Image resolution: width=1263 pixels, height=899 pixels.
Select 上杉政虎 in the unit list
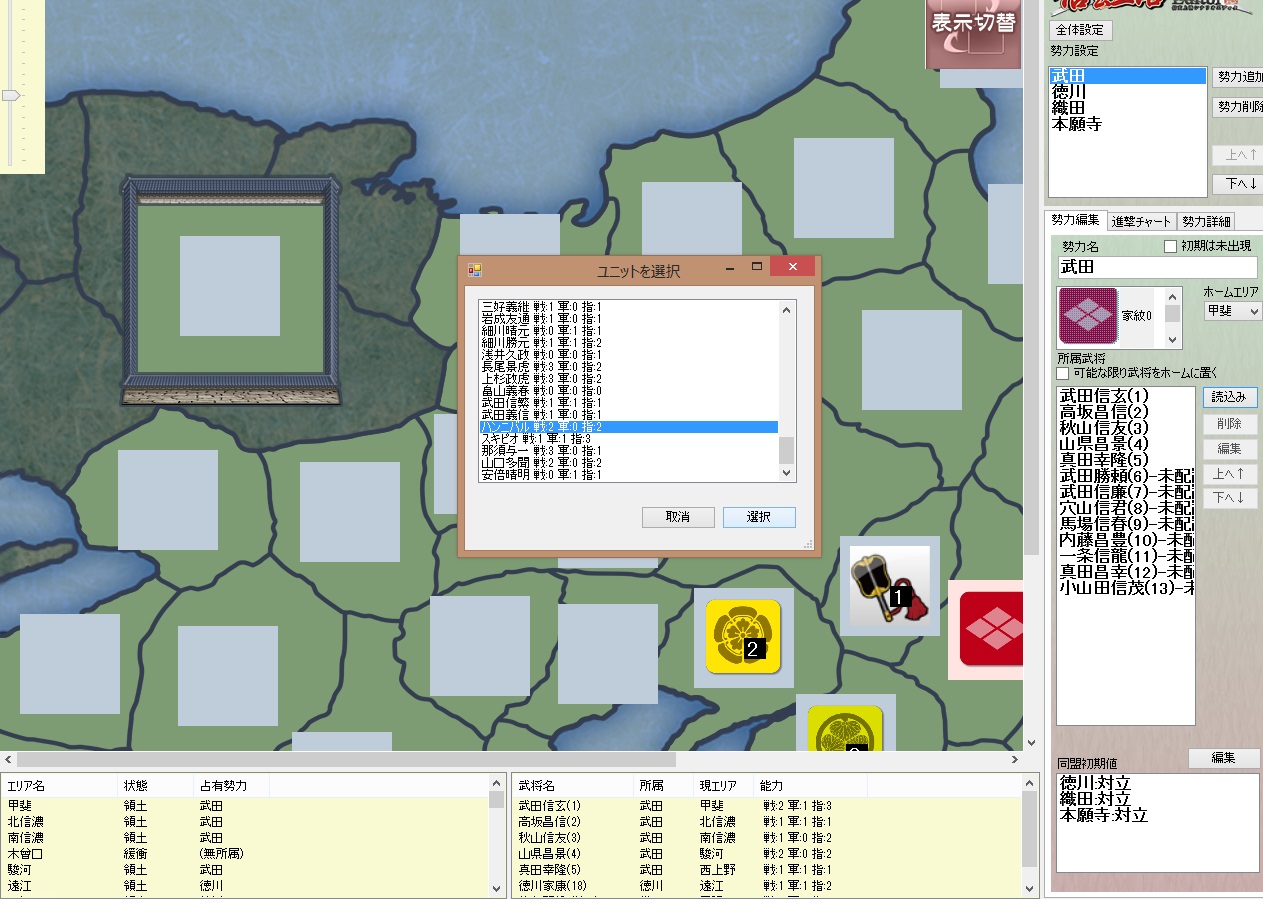coord(628,379)
